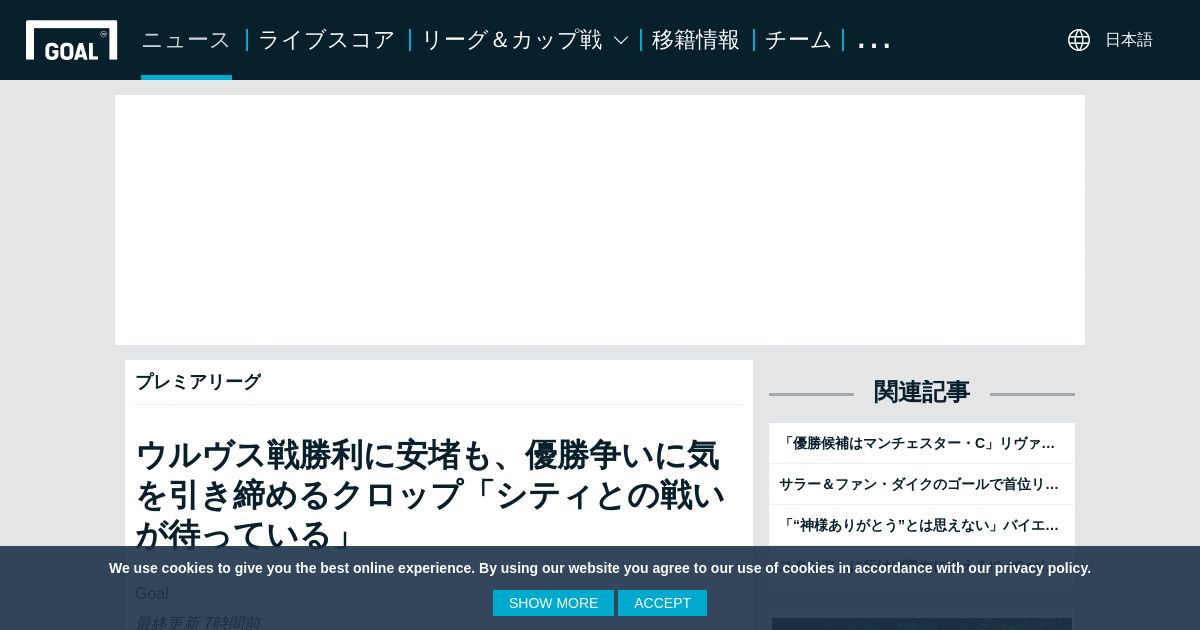
Task: Show more navigation items via ellipsis
Action: point(874,43)
